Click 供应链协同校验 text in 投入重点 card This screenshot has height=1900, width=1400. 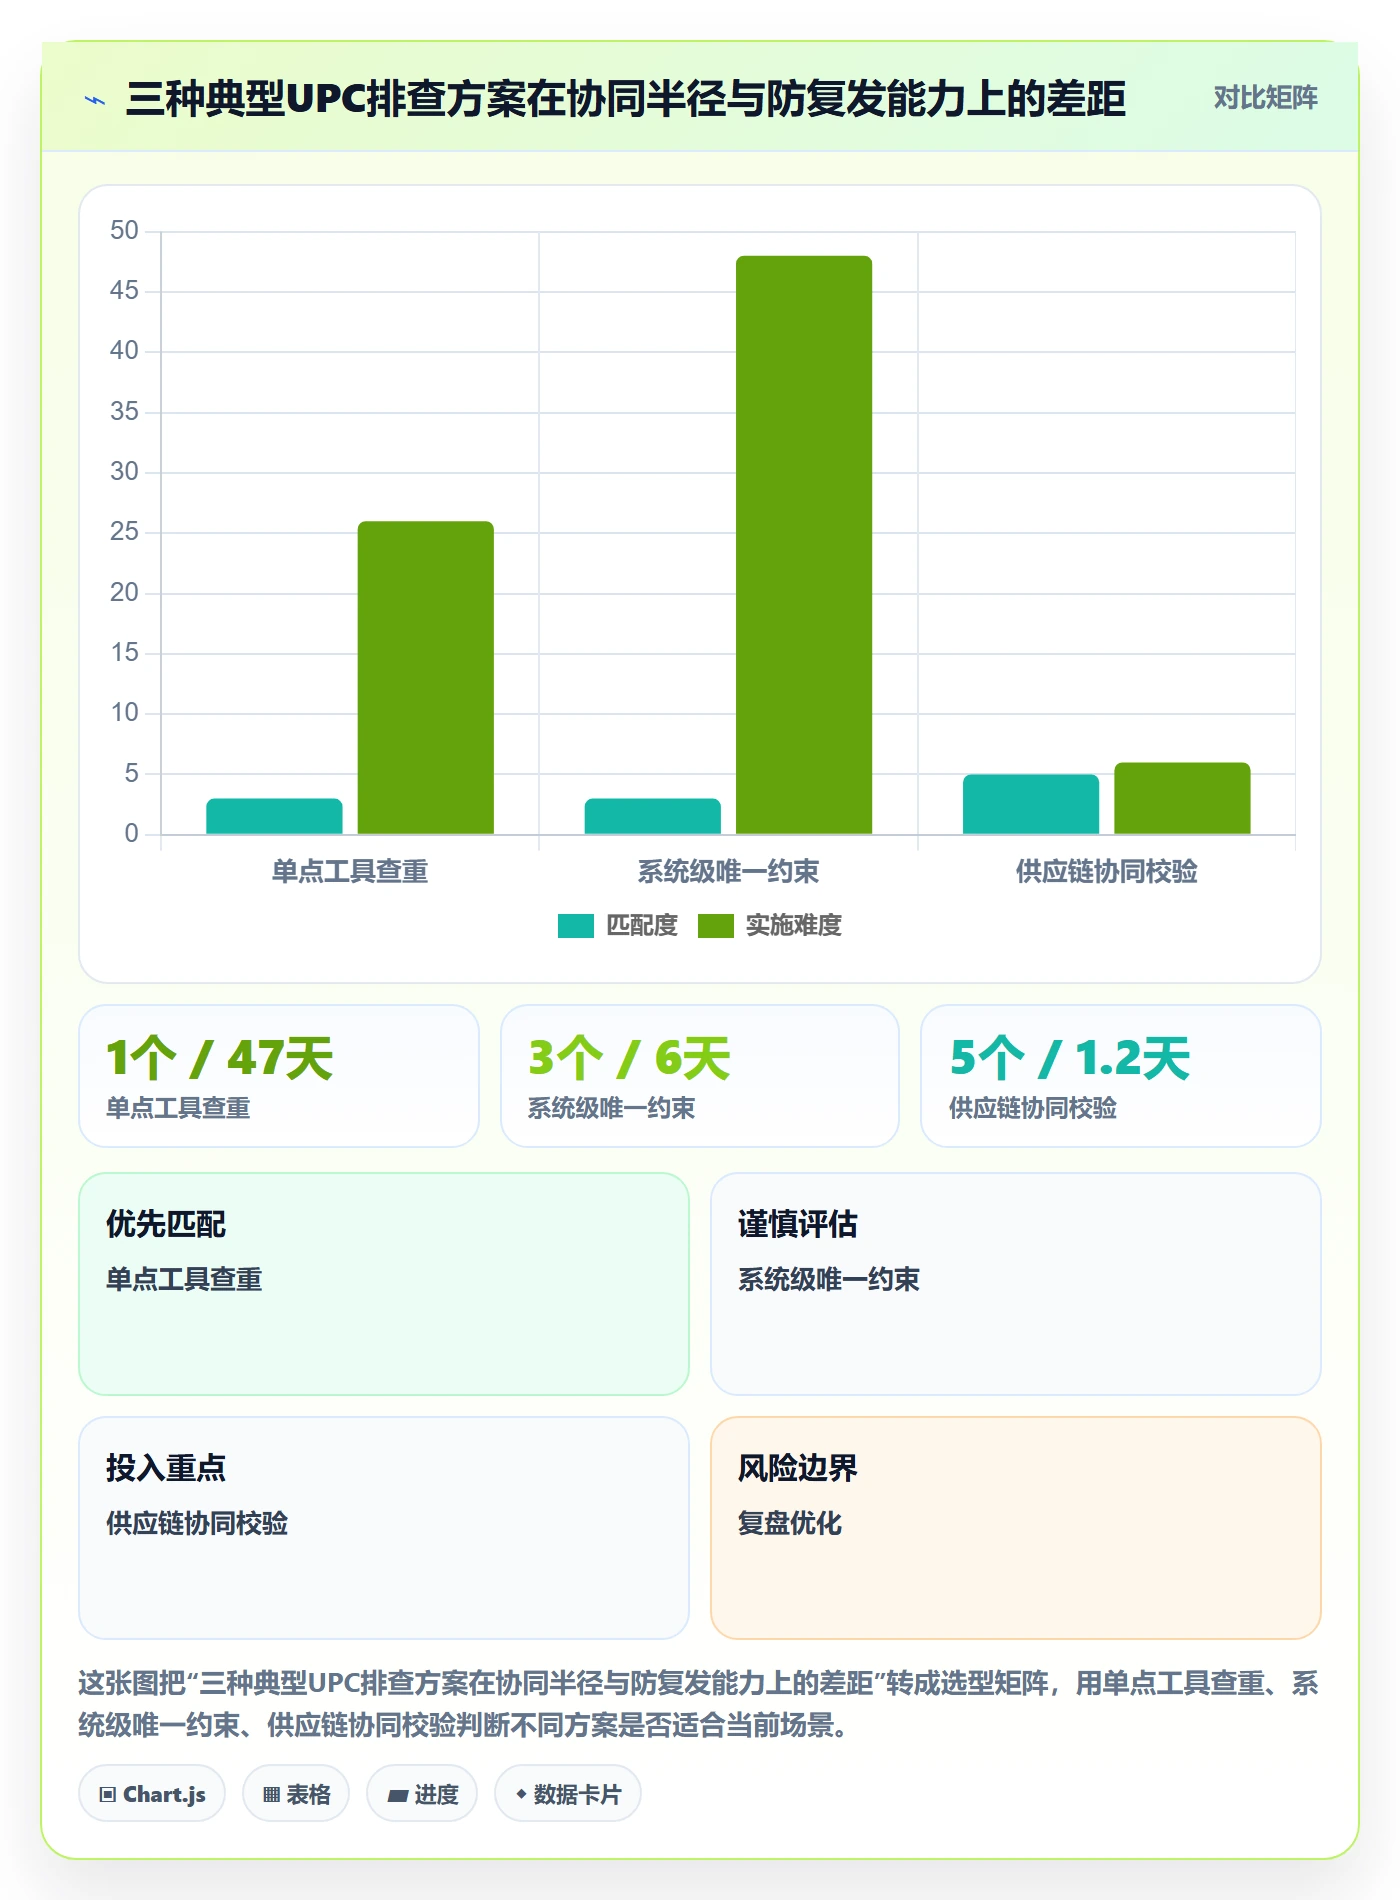197,1523
